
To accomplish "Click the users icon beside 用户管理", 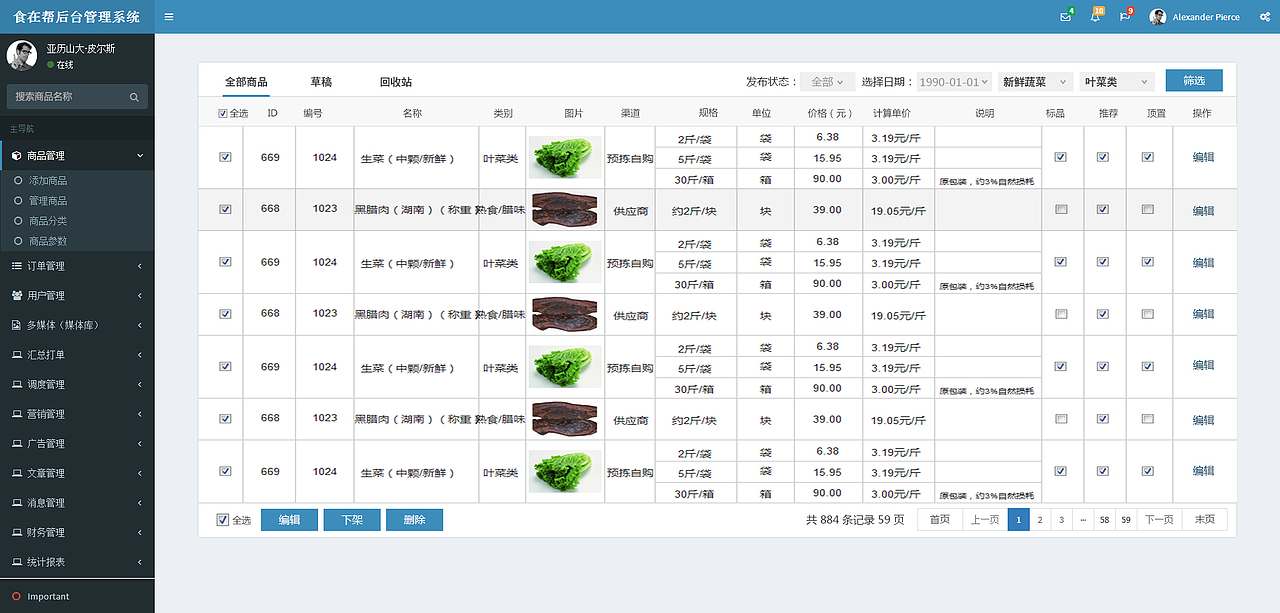I will pyautogui.click(x=17, y=296).
